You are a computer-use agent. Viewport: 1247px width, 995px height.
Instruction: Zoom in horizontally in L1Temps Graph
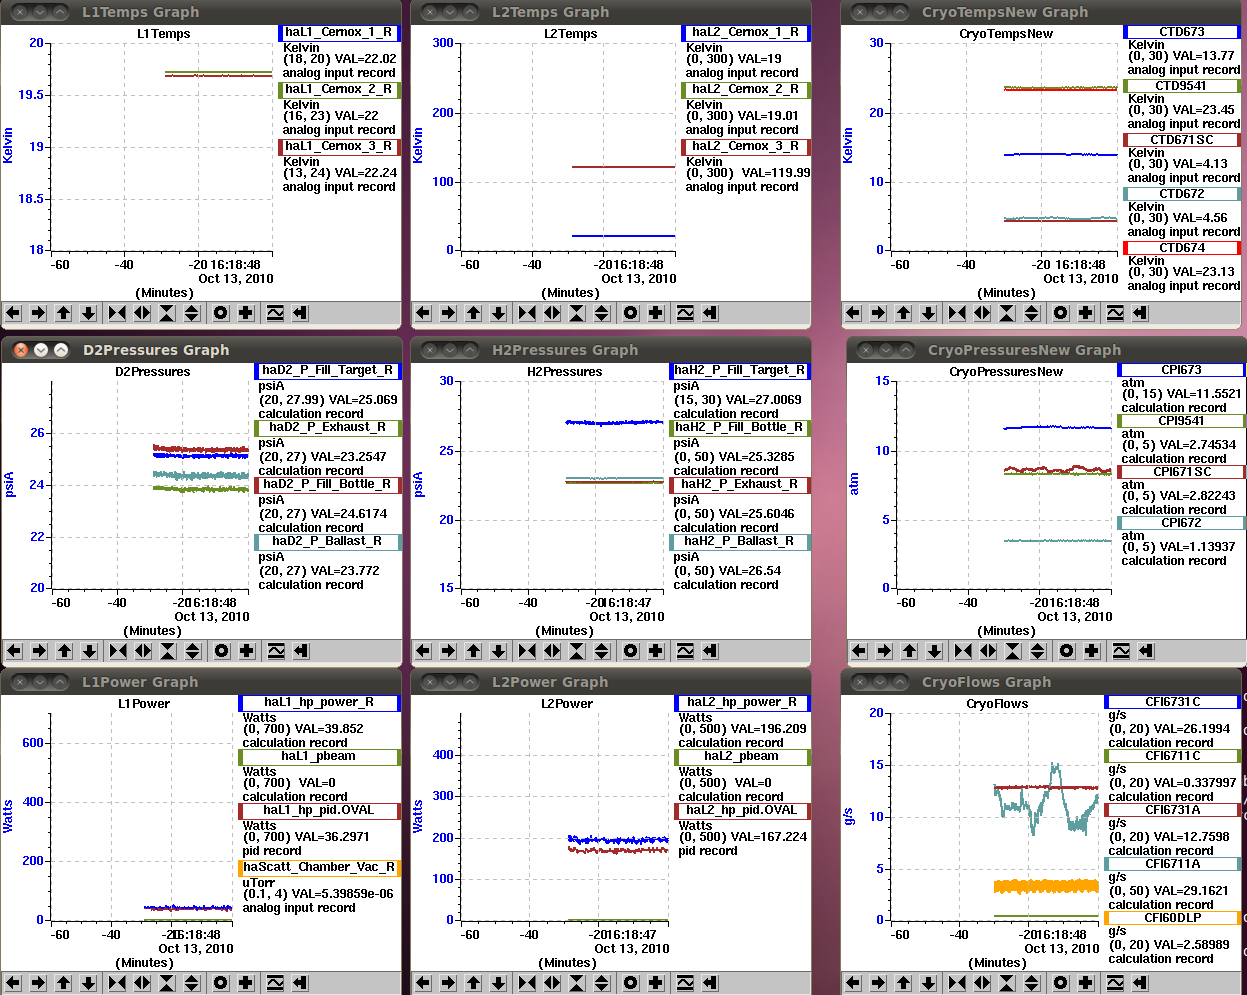pyautogui.click(x=117, y=313)
